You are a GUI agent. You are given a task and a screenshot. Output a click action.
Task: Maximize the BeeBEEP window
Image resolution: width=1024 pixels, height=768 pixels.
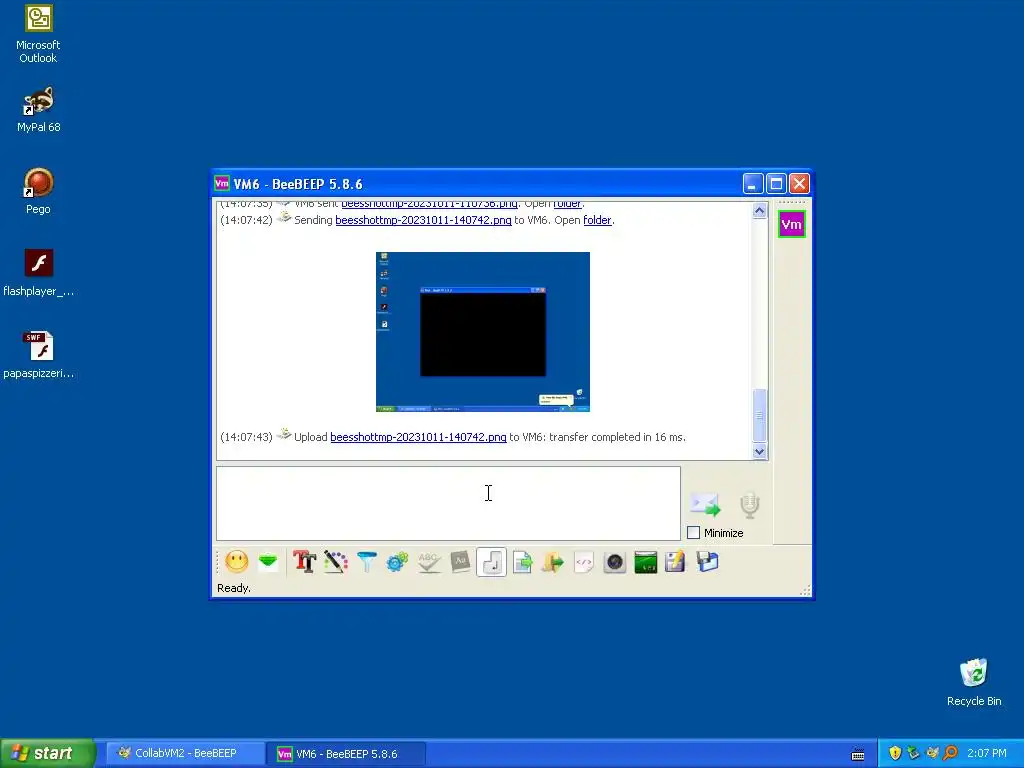776,184
